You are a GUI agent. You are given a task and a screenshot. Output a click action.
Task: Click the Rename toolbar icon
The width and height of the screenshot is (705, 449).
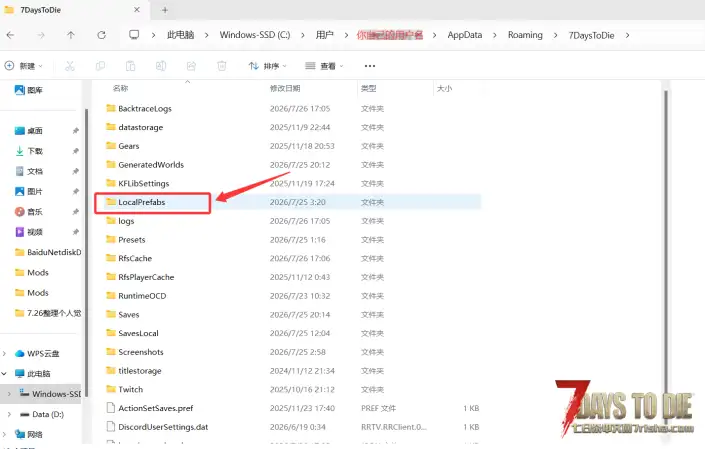click(161, 66)
